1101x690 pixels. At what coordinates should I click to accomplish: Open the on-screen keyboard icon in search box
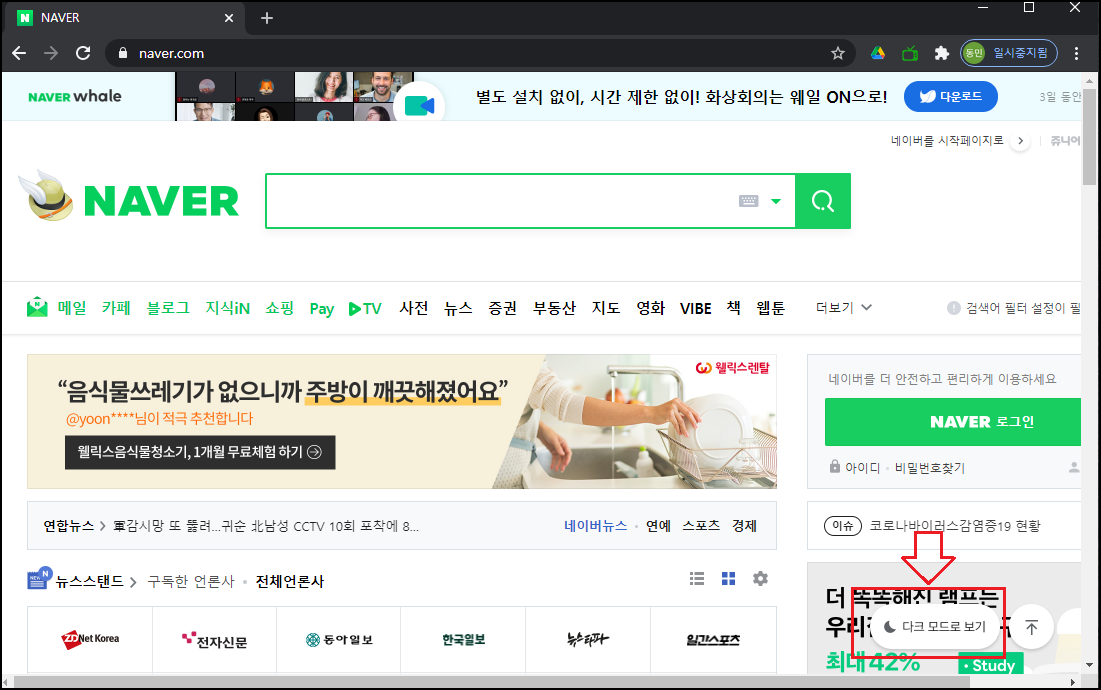[x=749, y=201]
